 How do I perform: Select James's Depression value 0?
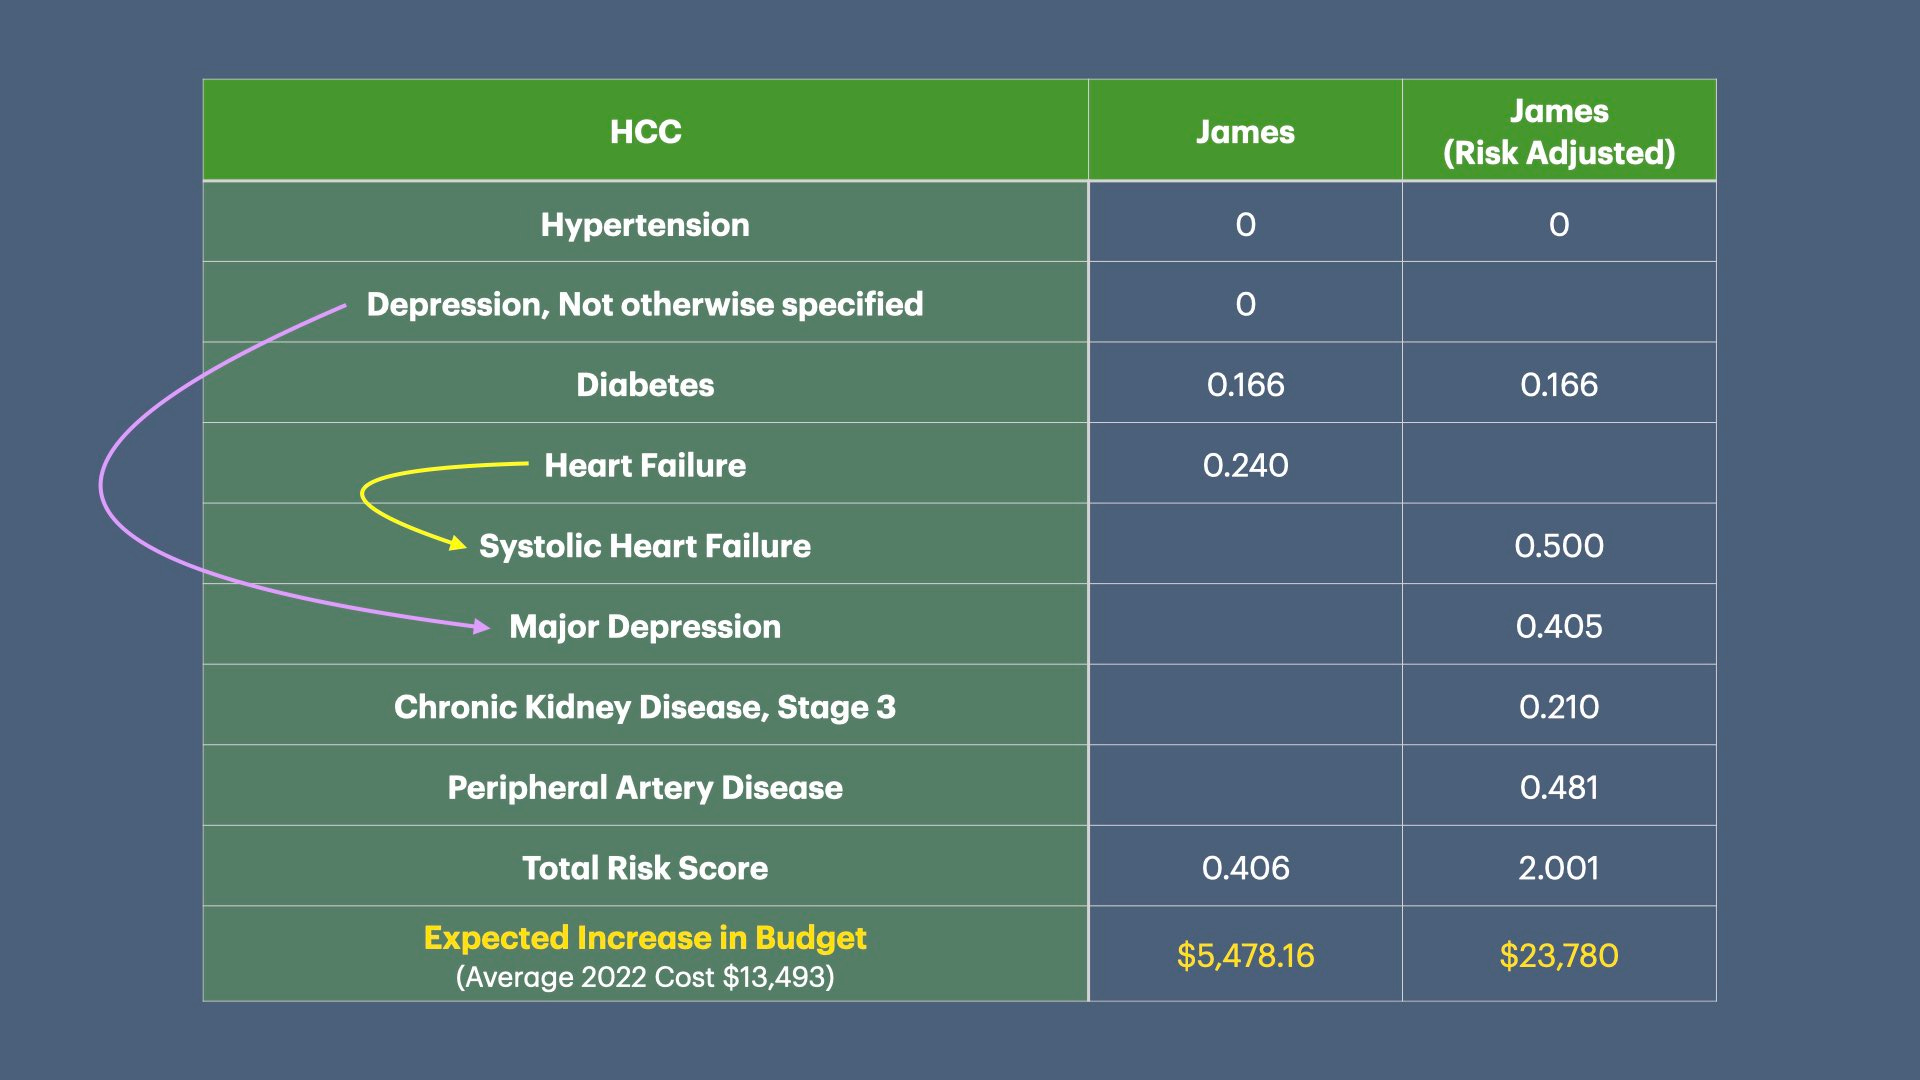pos(1245,304)
